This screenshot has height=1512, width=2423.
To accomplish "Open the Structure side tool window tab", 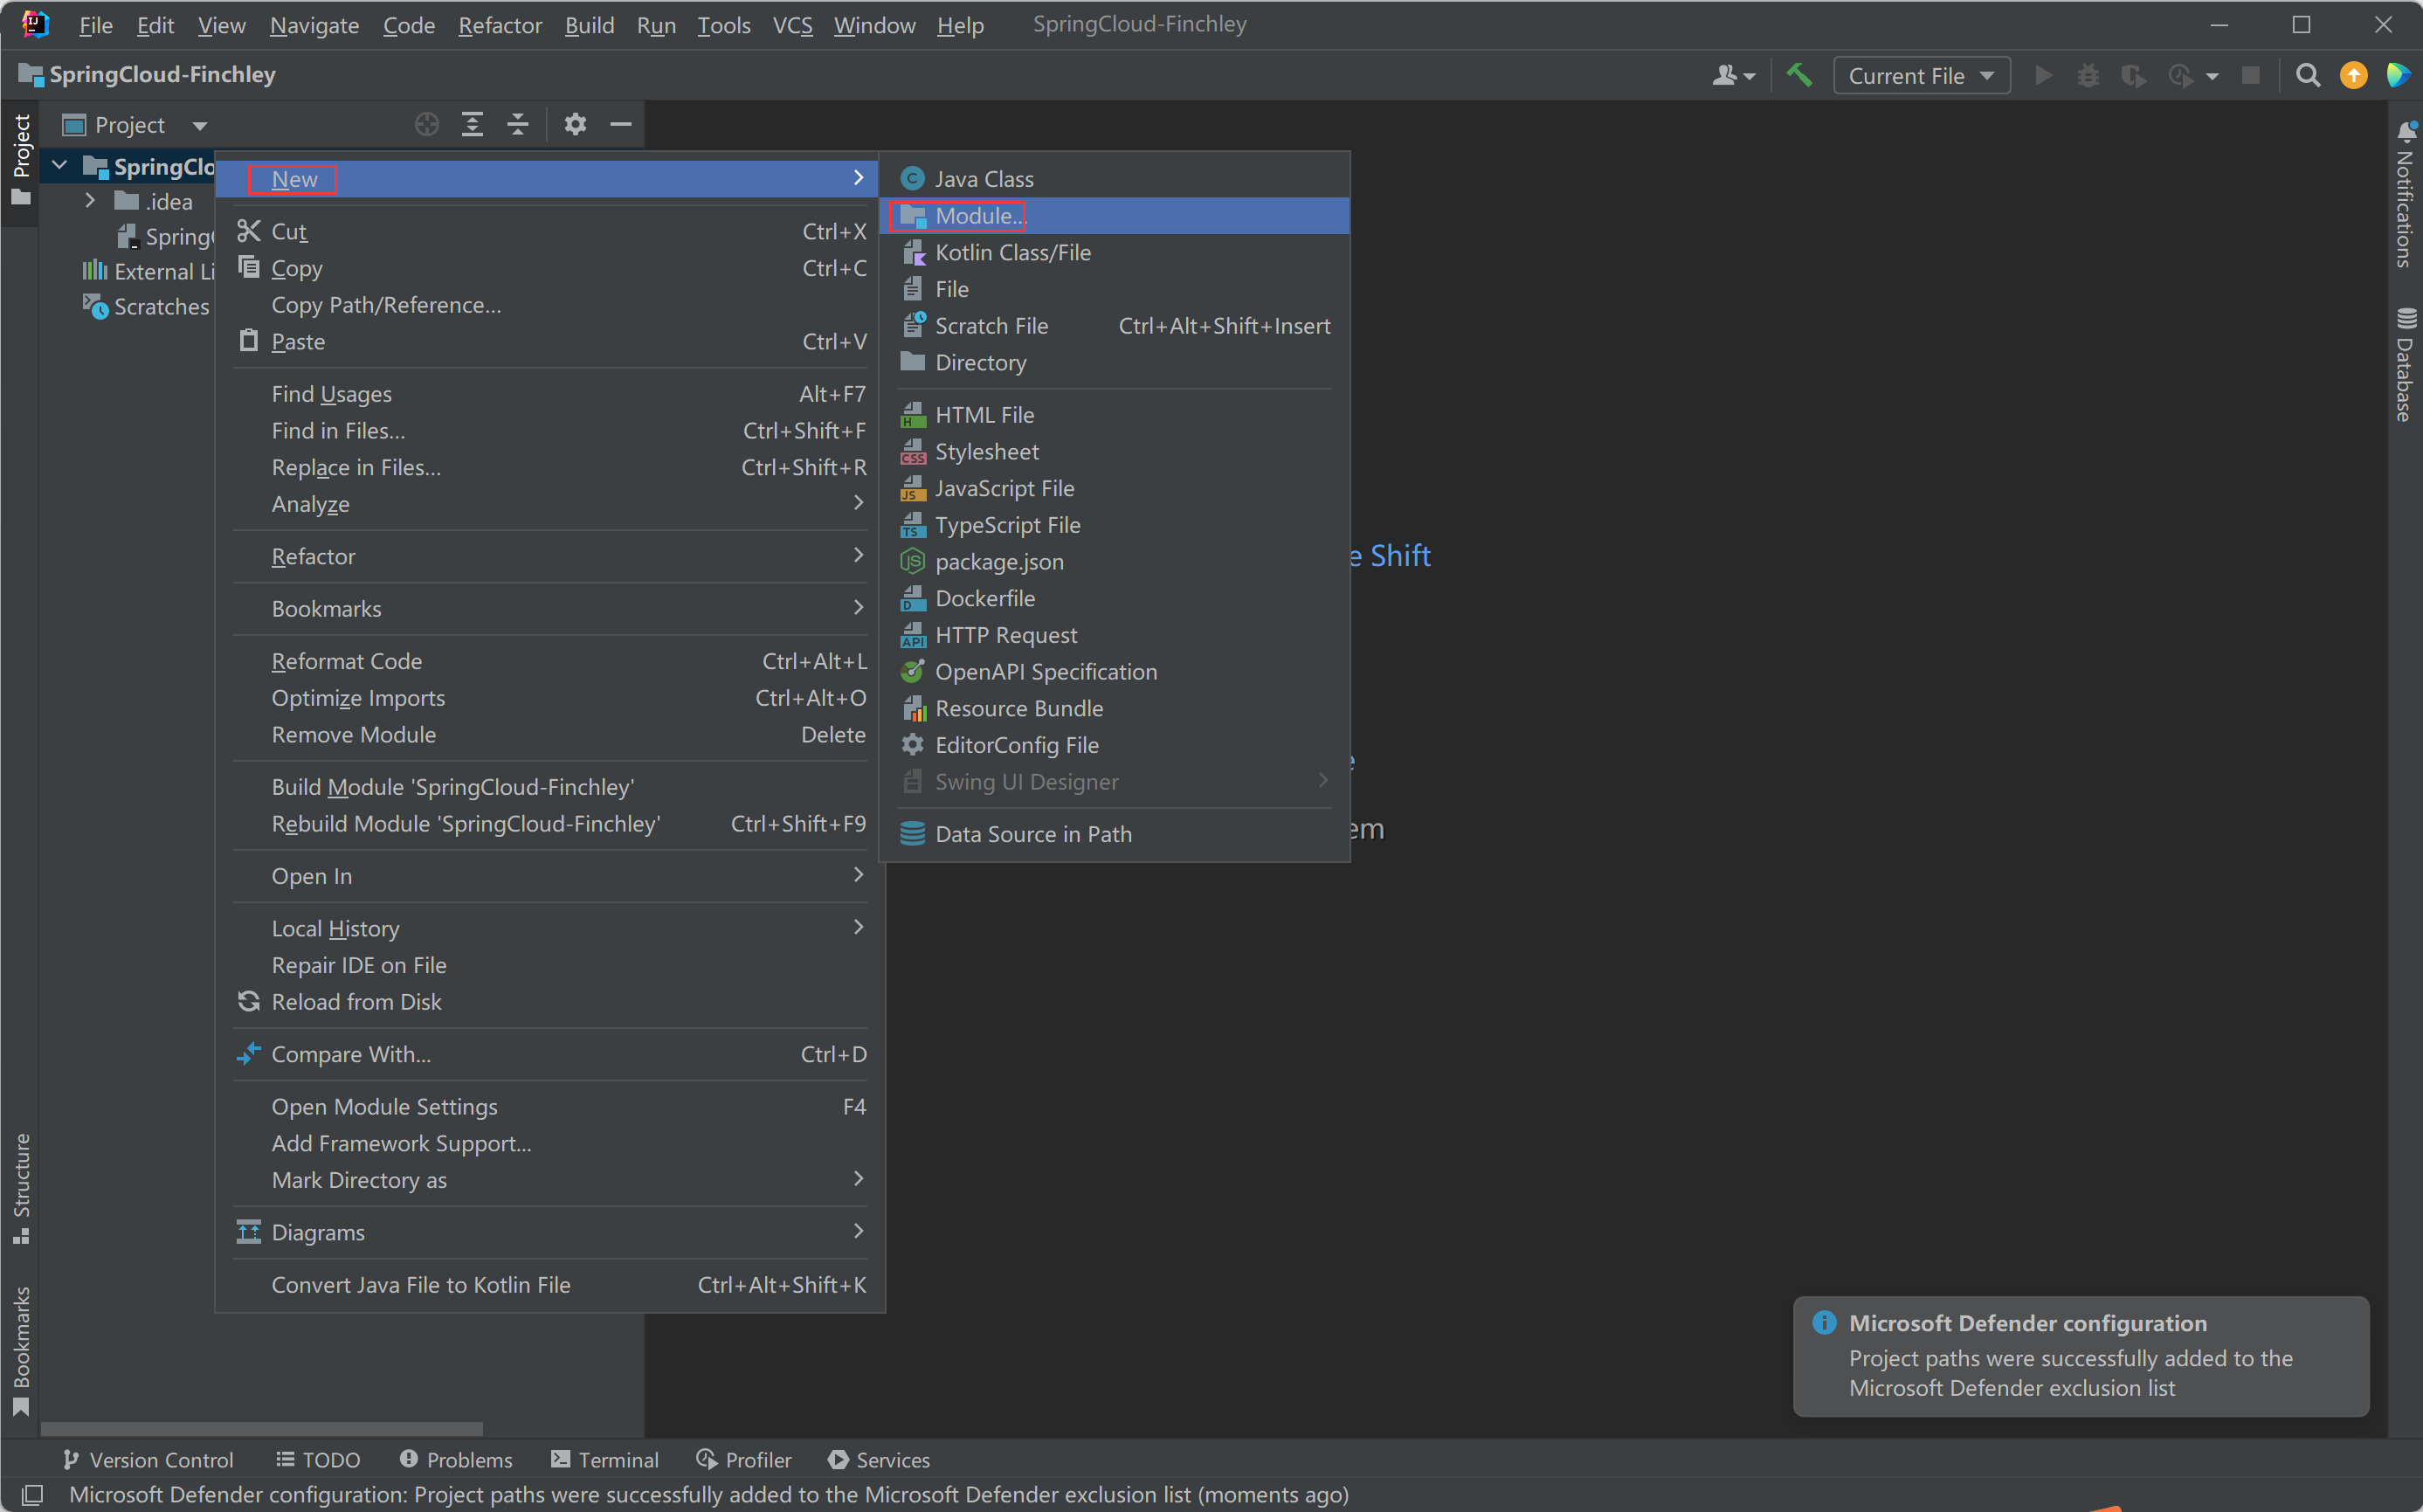I will point(21,1188).
